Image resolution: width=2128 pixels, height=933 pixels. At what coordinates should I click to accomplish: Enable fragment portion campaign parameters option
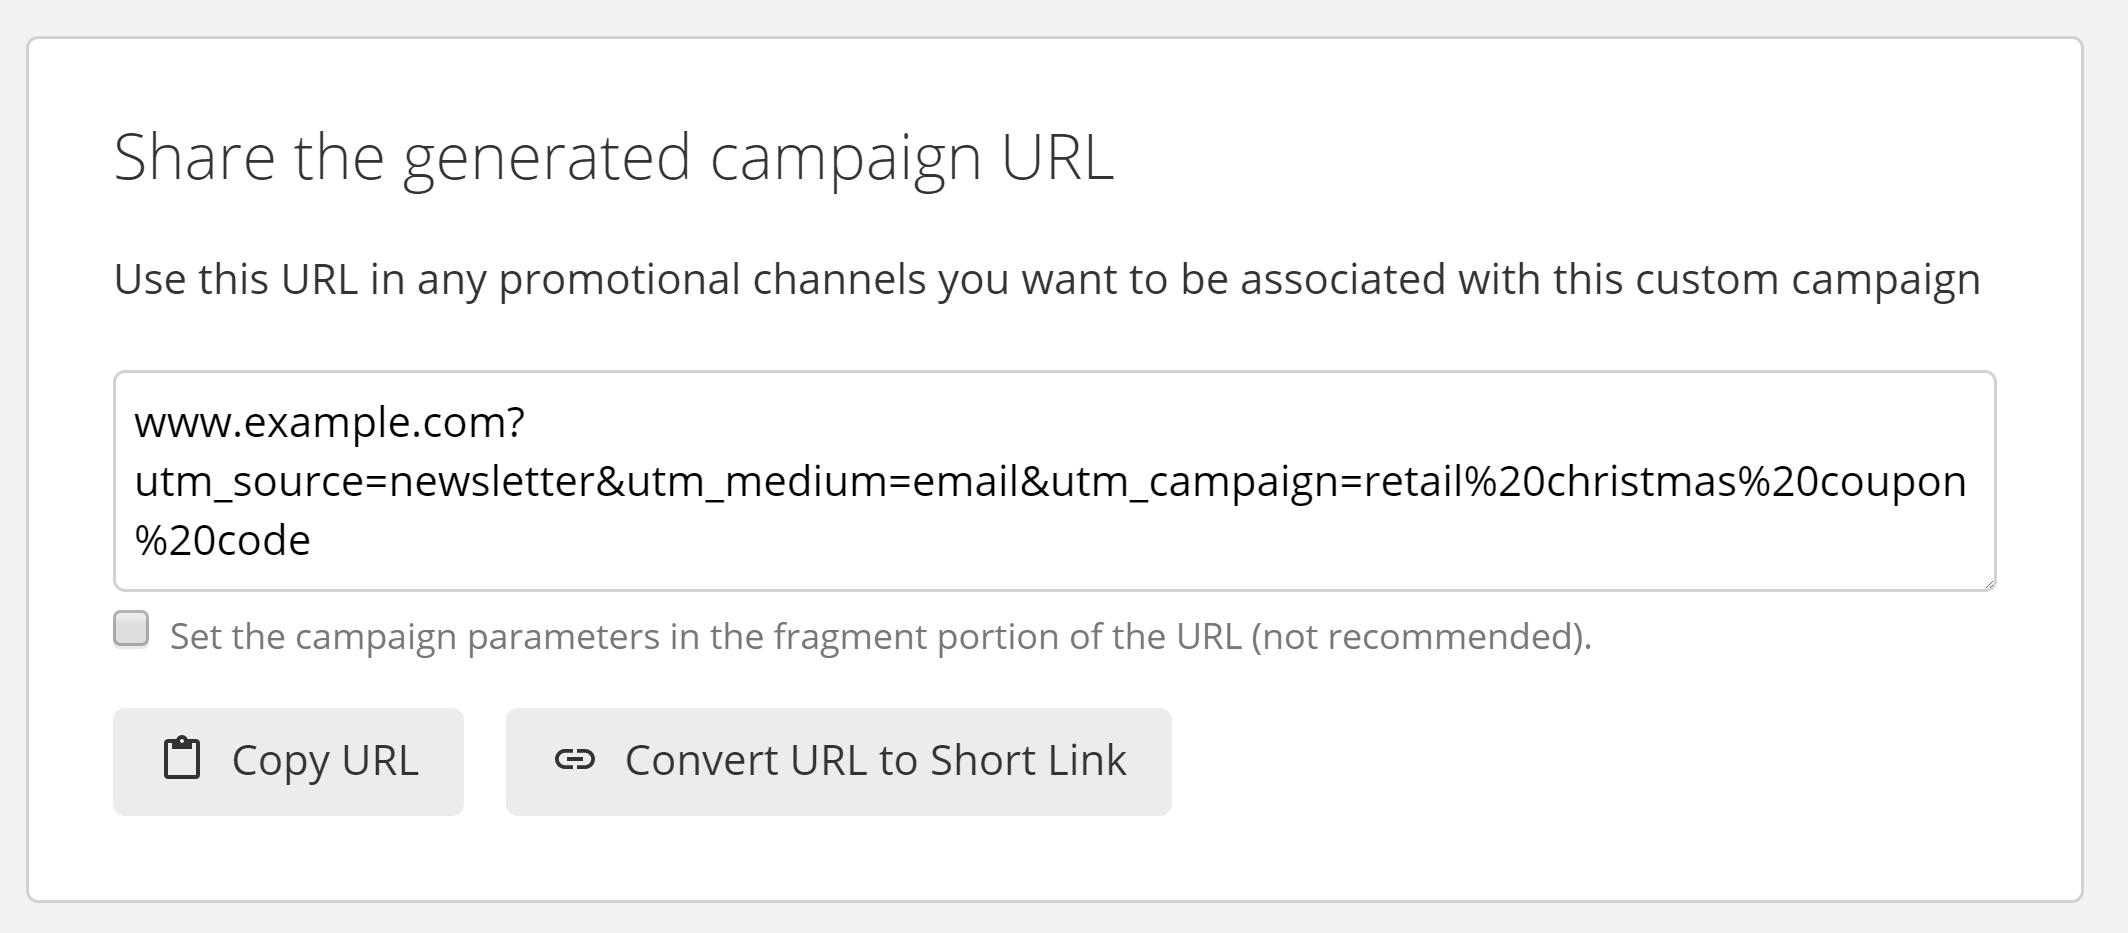click(x=131, y=629)
